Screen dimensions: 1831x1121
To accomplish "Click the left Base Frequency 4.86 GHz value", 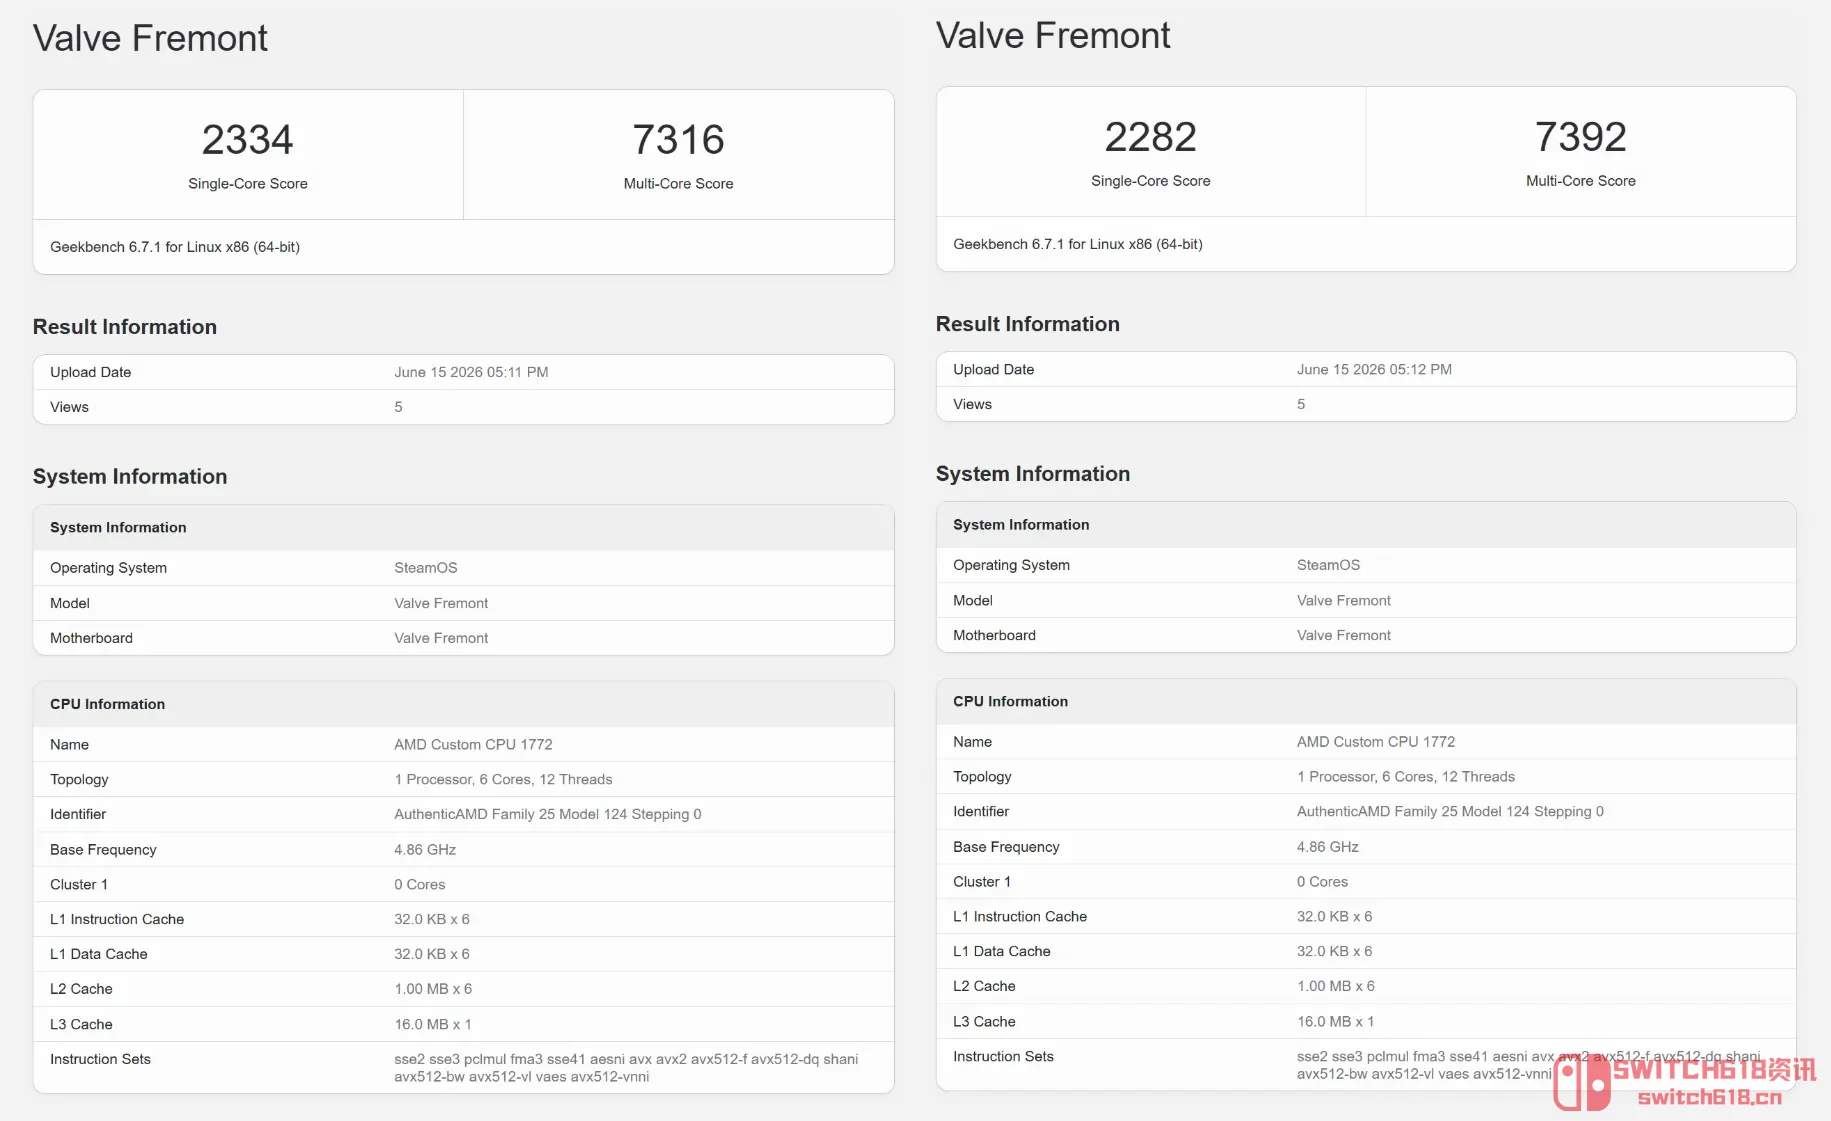I will pyautogui.click(x=425, y=849).
